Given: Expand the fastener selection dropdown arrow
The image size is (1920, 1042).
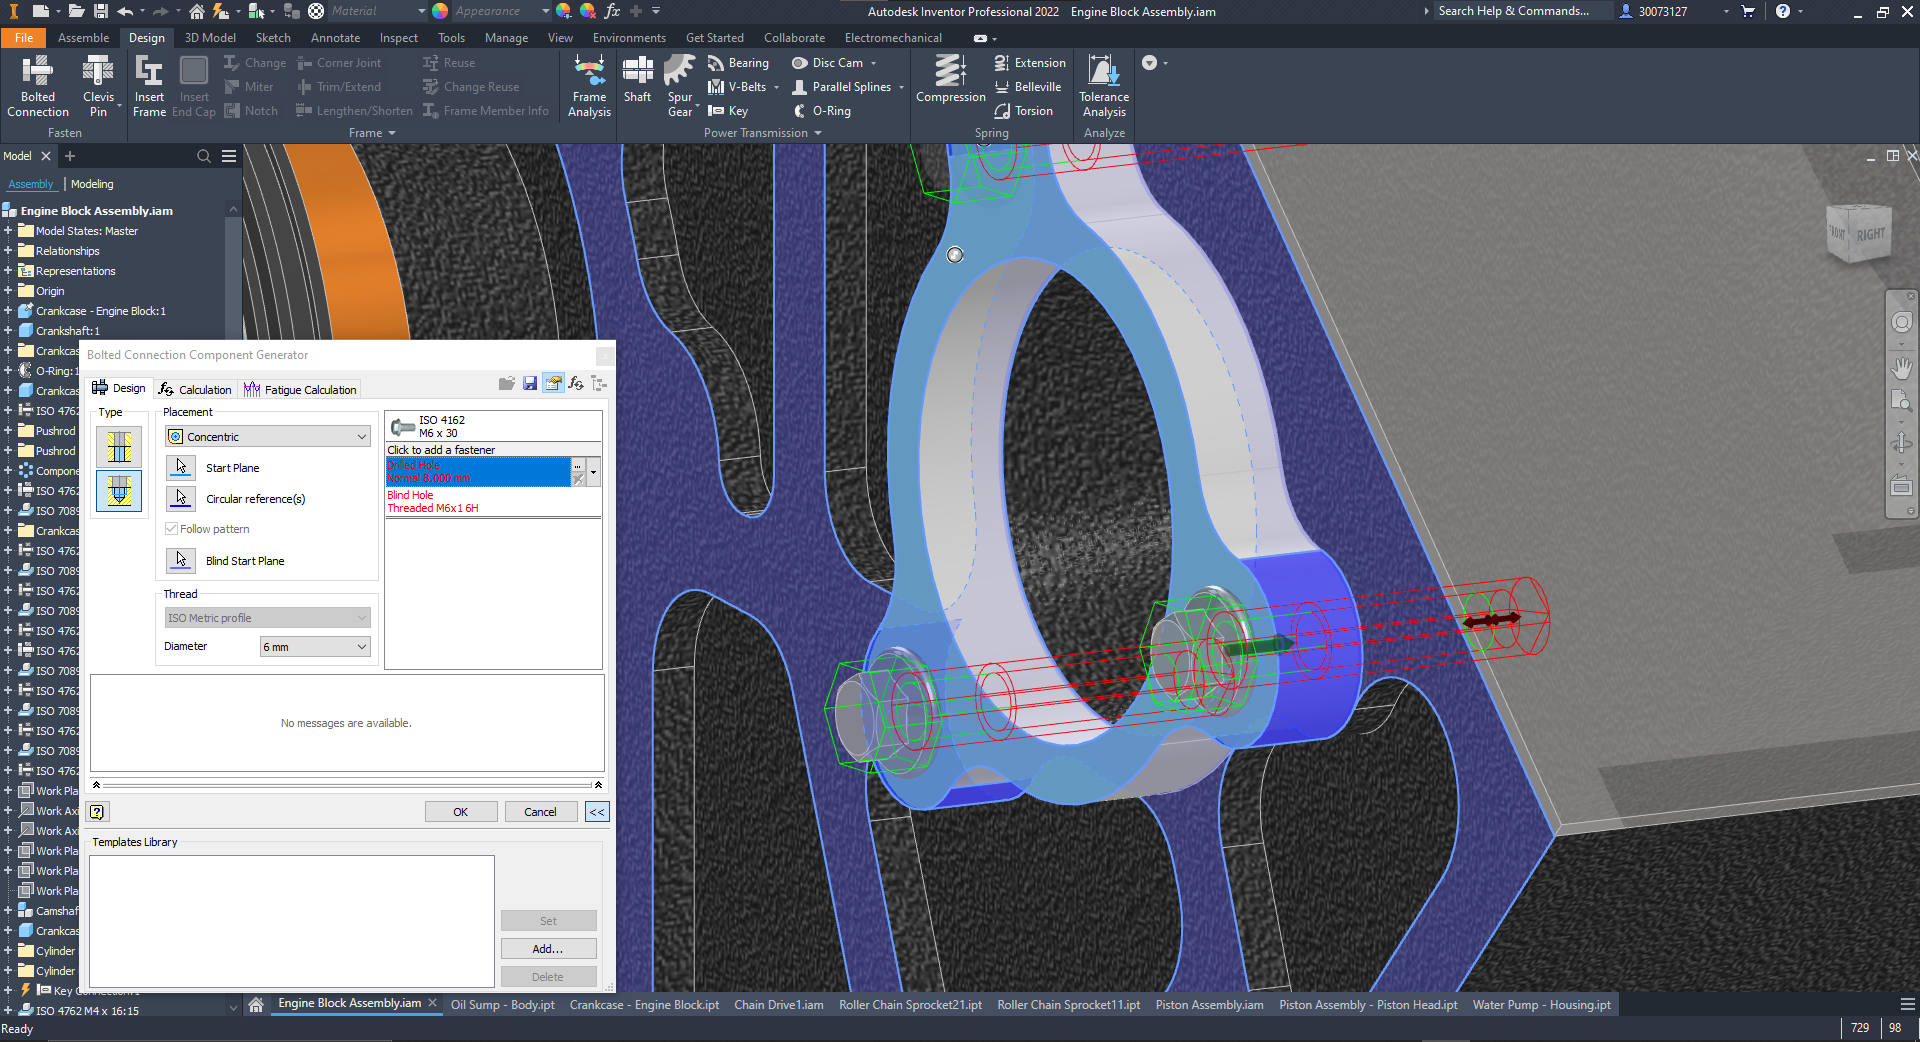Looking at the screenshot, I should pos(592,471).
